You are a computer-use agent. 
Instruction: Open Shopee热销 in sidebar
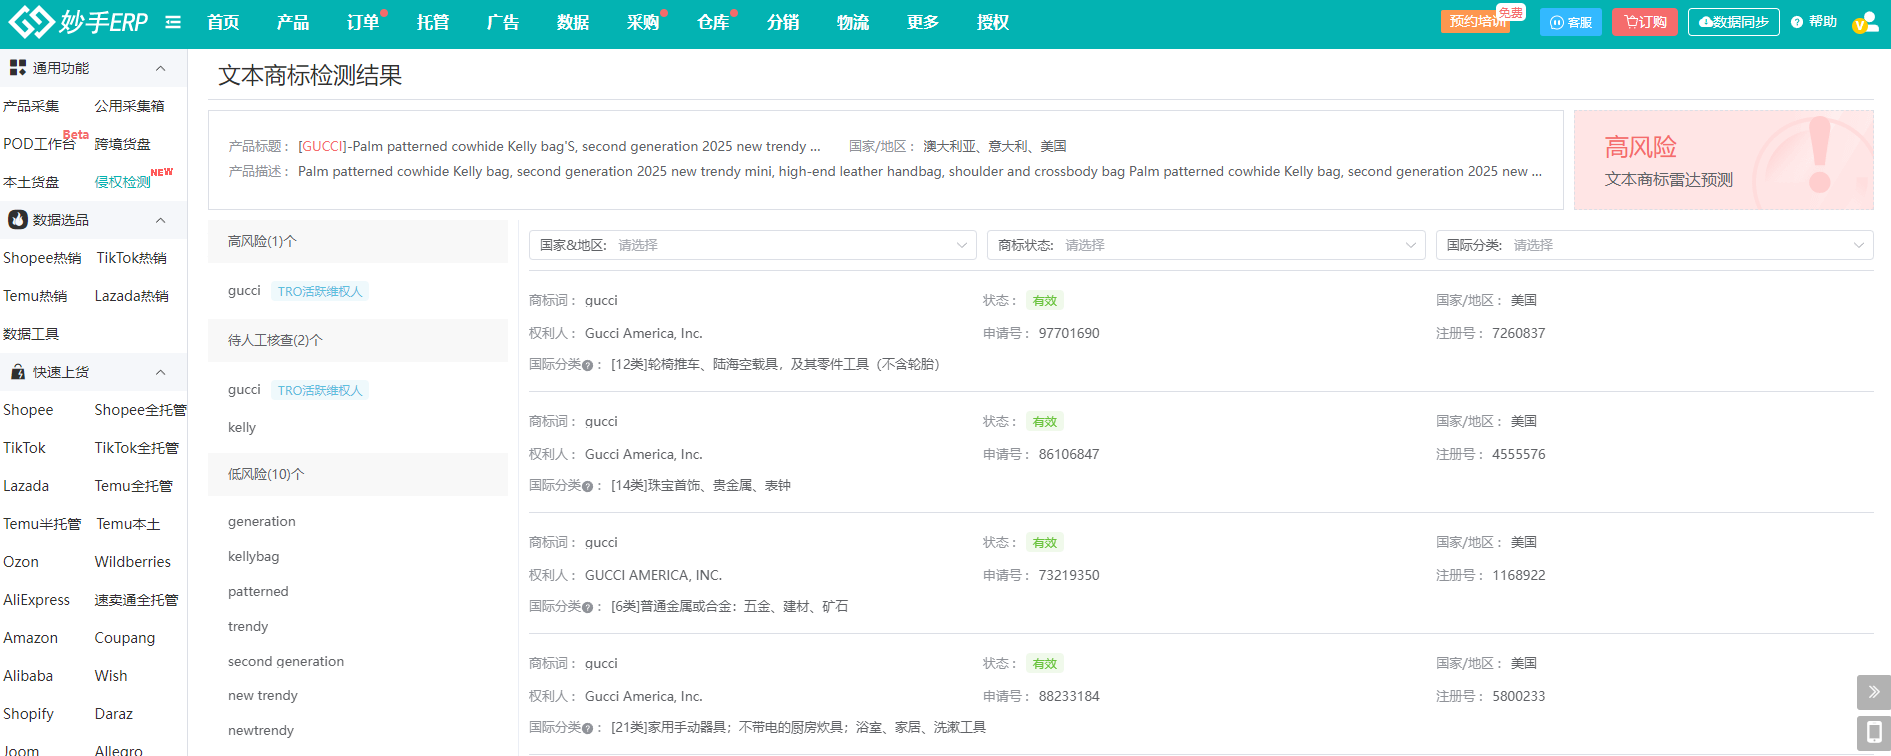pos(42,258)
